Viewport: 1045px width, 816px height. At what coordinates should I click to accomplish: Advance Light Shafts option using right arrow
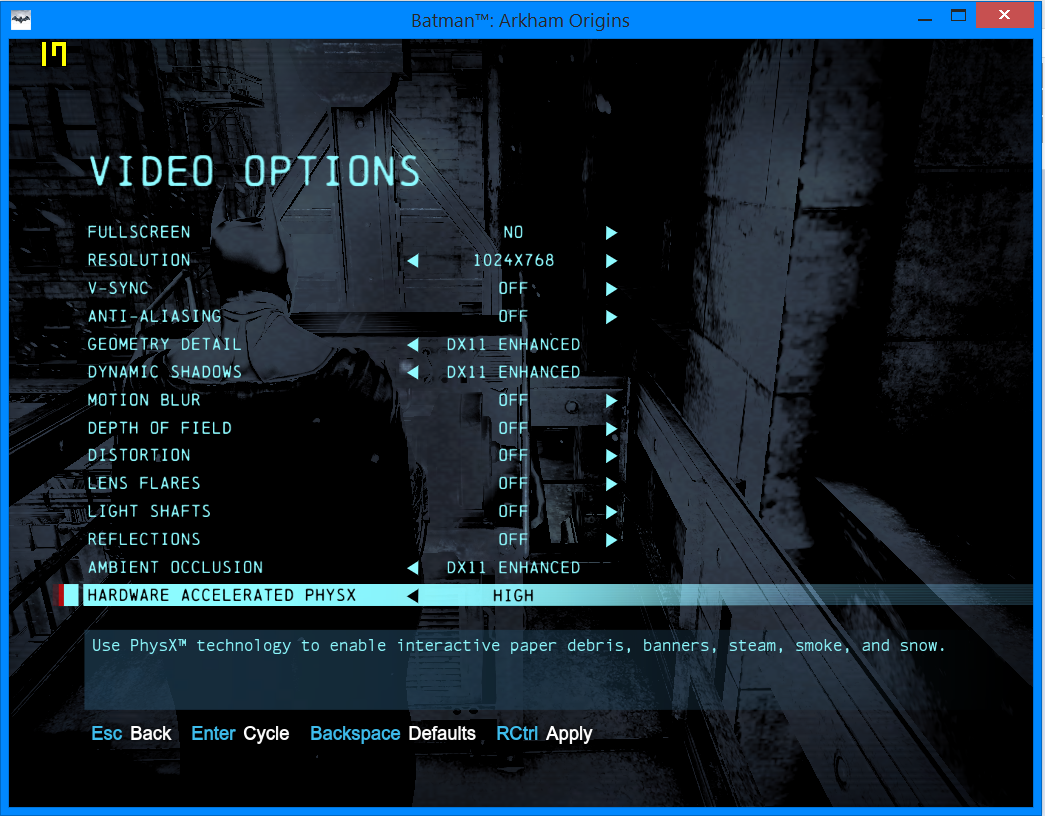point(611,512)
